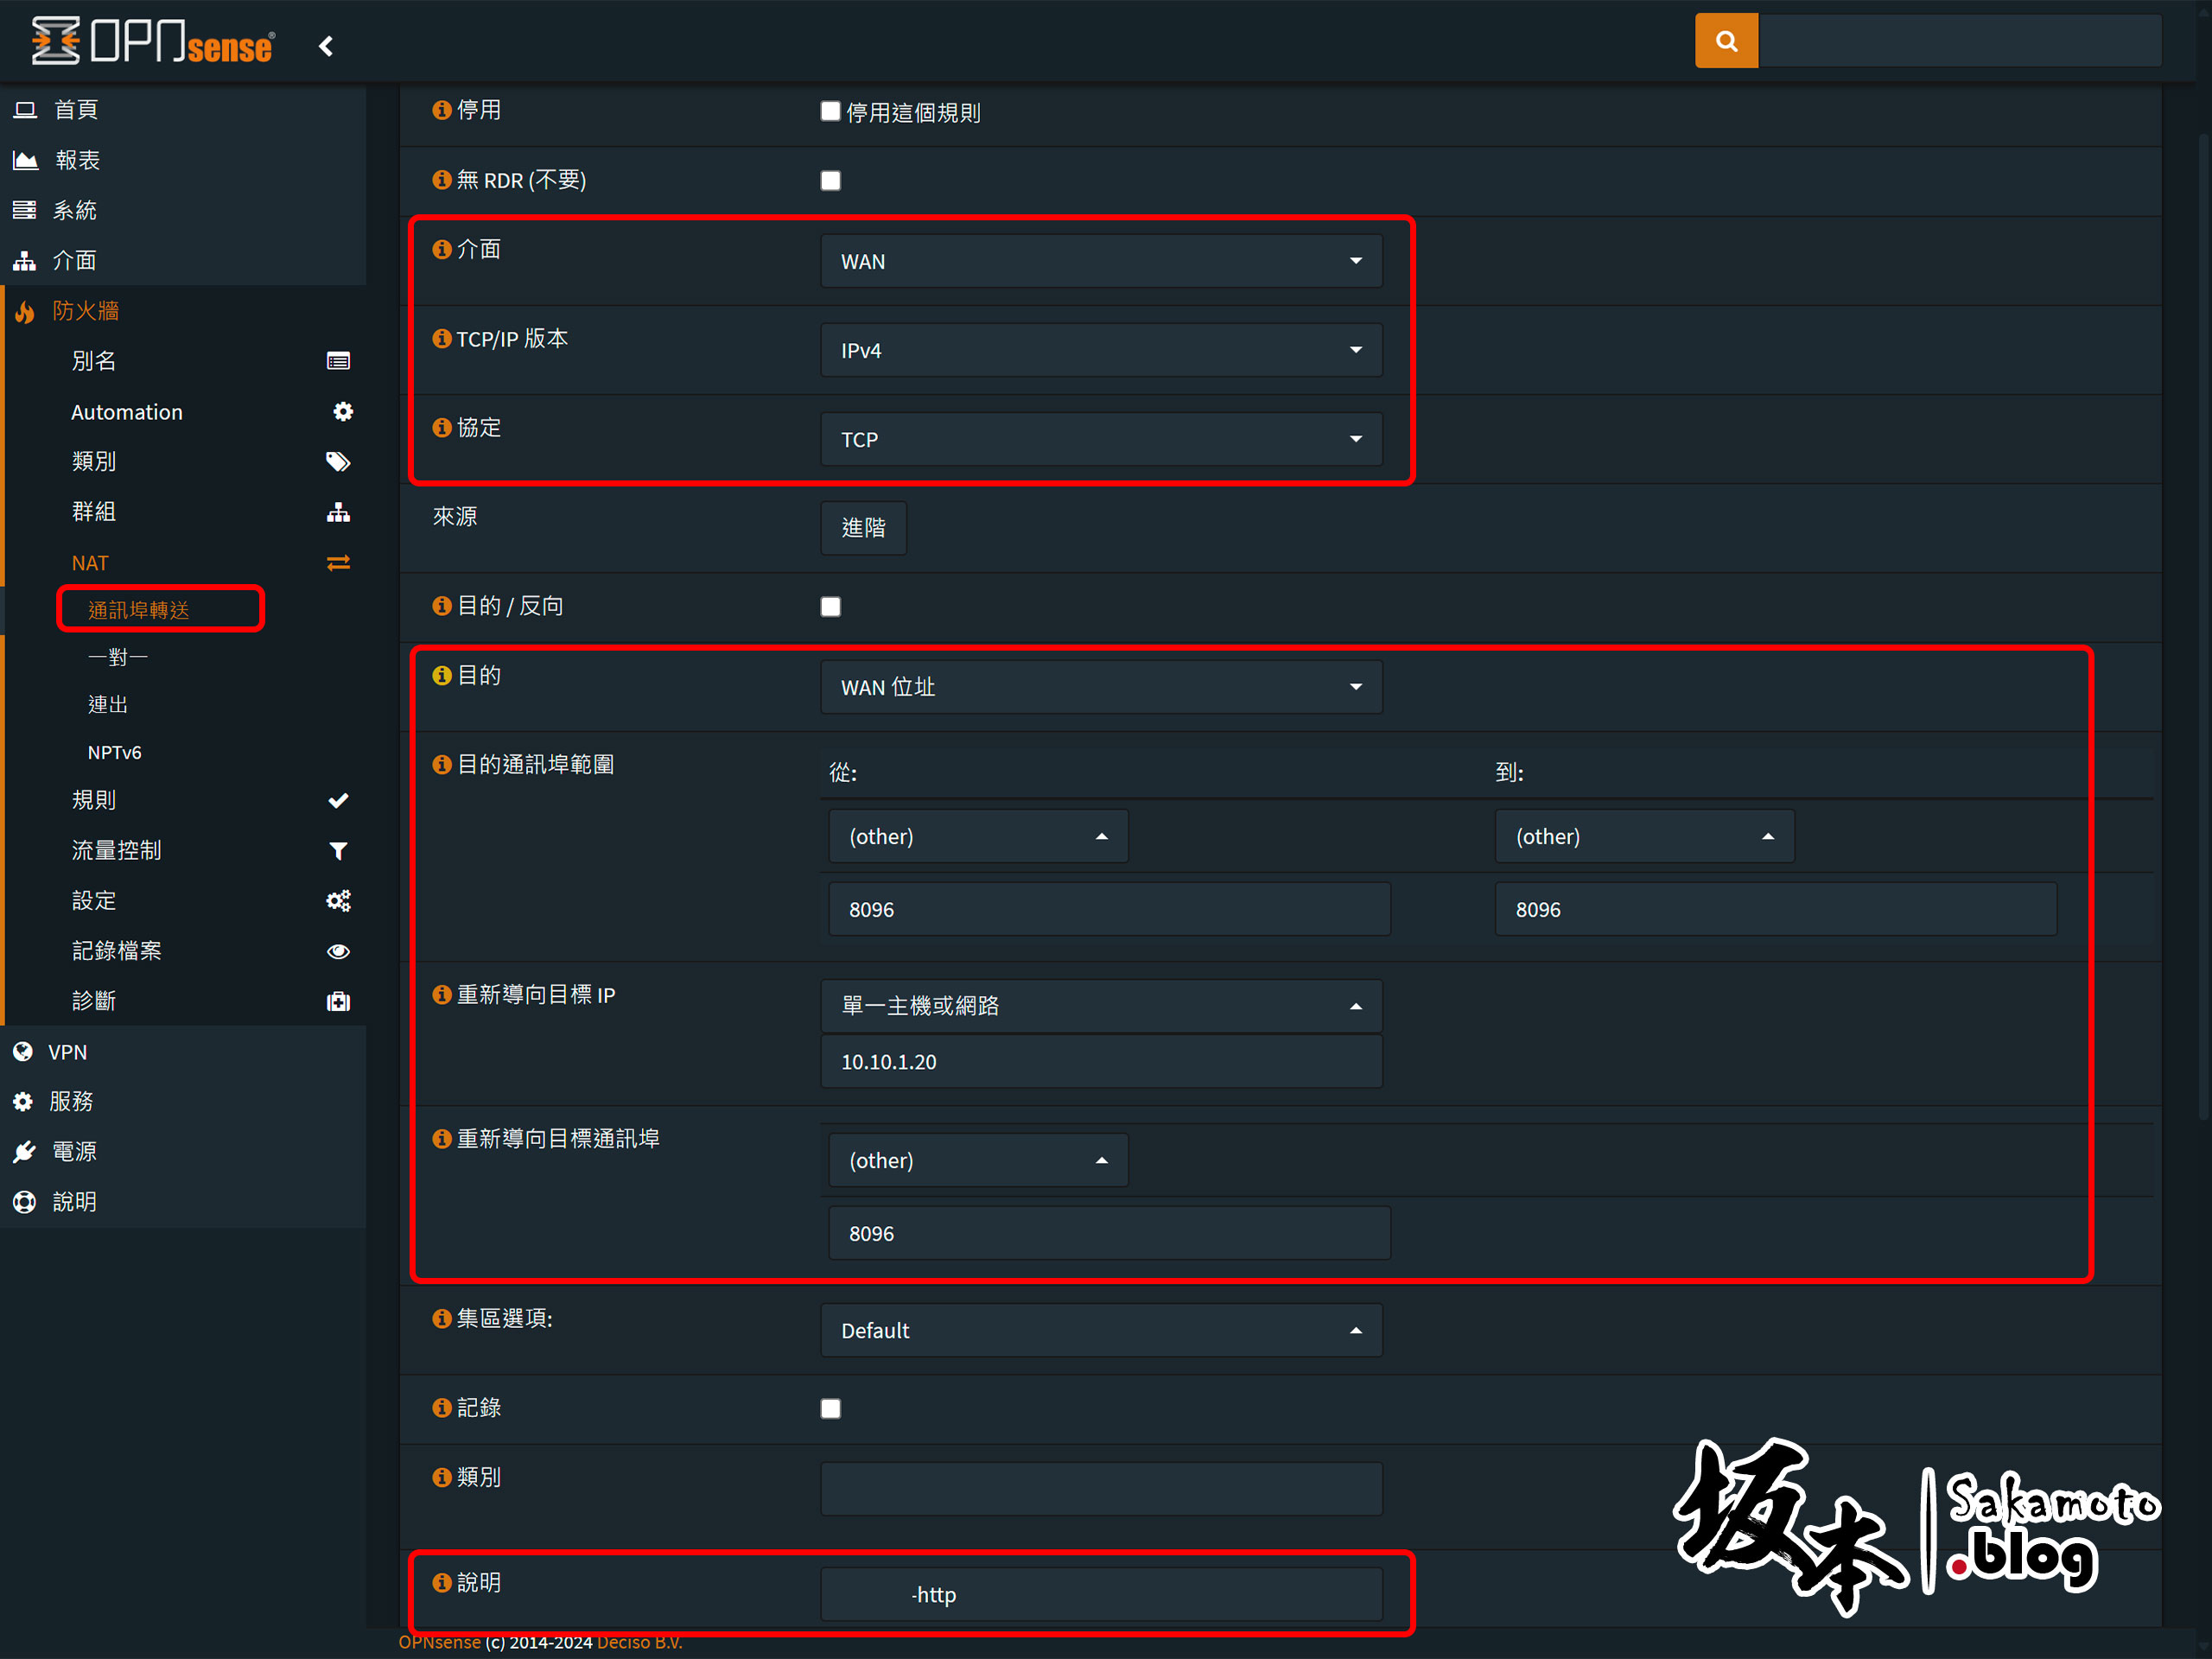This screenshot has width=2212, height=1659.
Task: Click the redirect IP field 10.10.1.20
Action: (1101, 1062)
